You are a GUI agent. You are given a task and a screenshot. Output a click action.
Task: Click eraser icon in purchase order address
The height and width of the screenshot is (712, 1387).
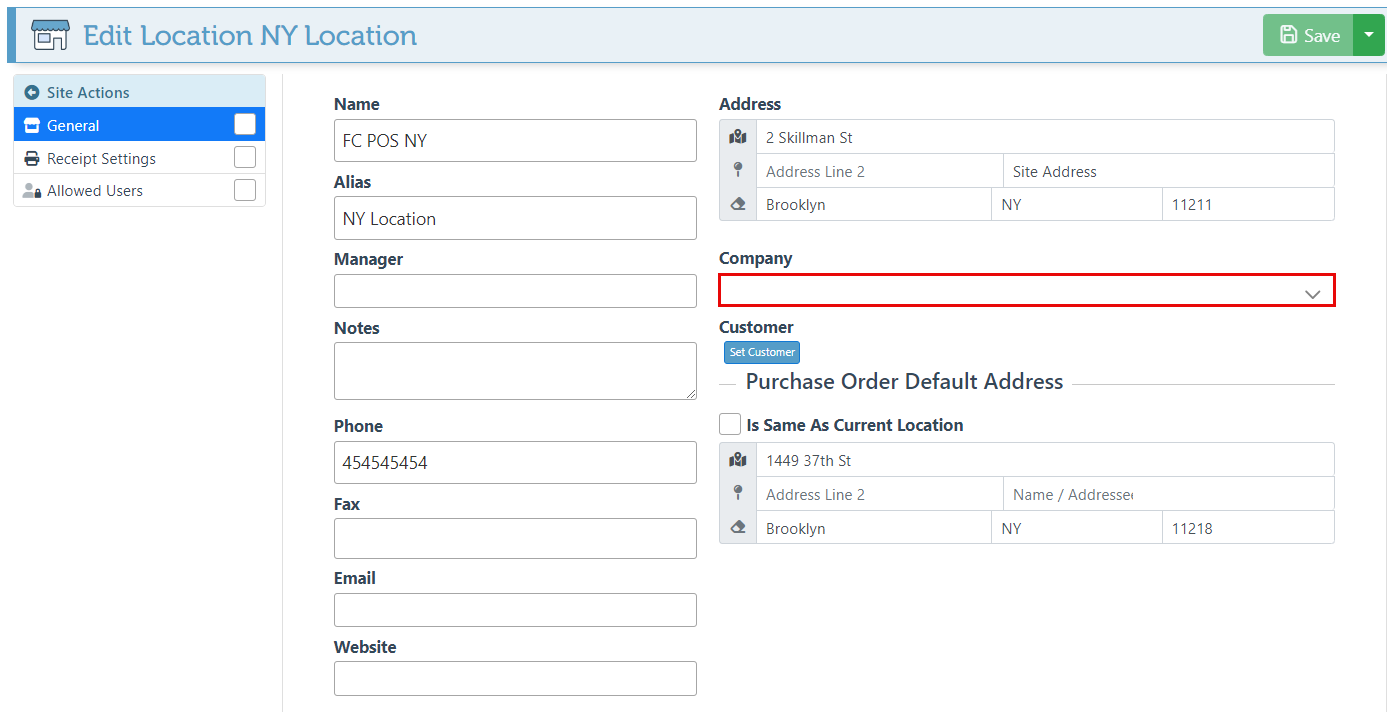(x=738, y=527)
